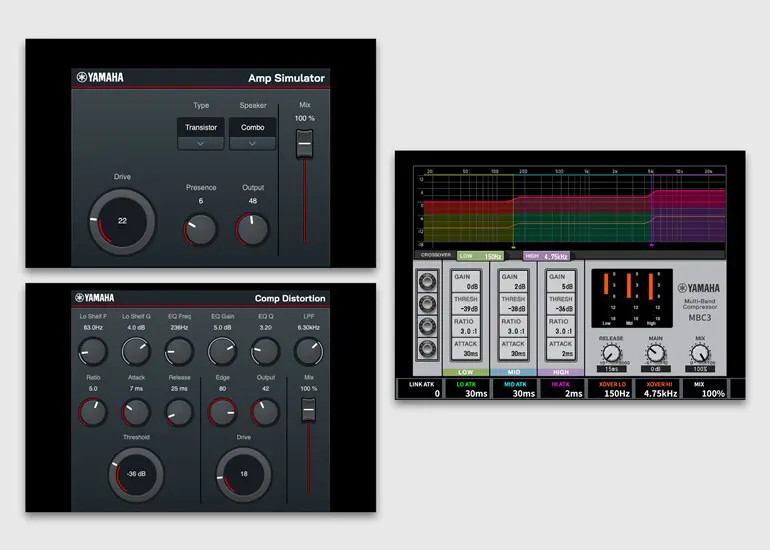770x550 pixels.
Task: Expand chevron below Transistor type
Action: point(201,144)
